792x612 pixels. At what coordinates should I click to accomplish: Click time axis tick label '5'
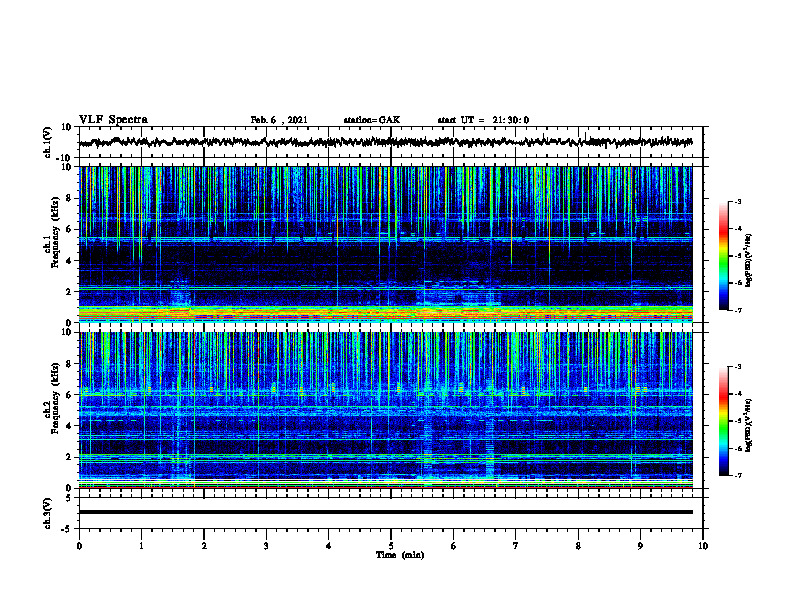pyautogui.click(x=391, y=546)
